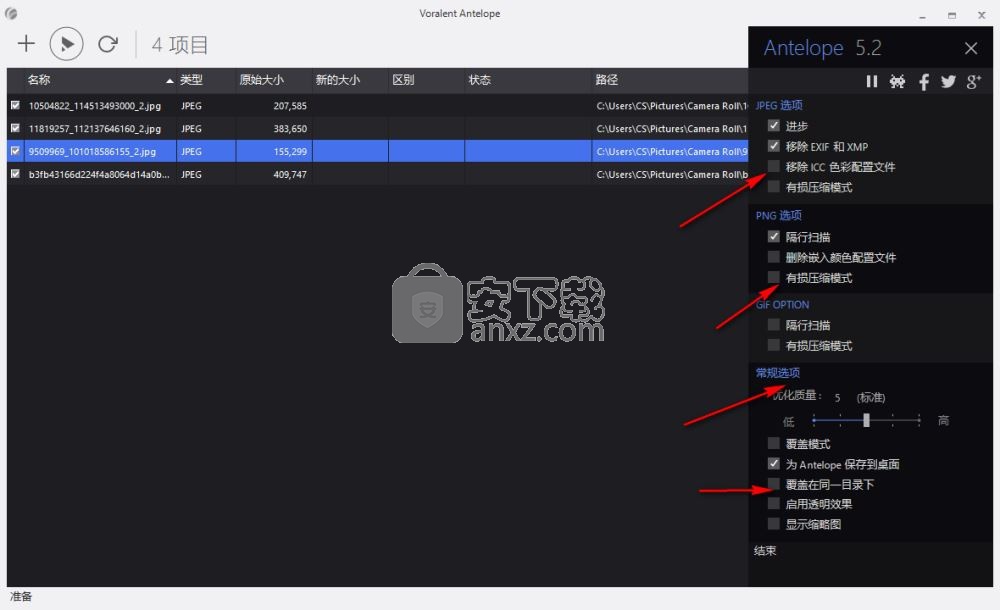This screenshot has height=610, width=1000.
Task: Click the path cell of b3fb43166d224f4a8064d14a0b...
Action: click(672, 174)
